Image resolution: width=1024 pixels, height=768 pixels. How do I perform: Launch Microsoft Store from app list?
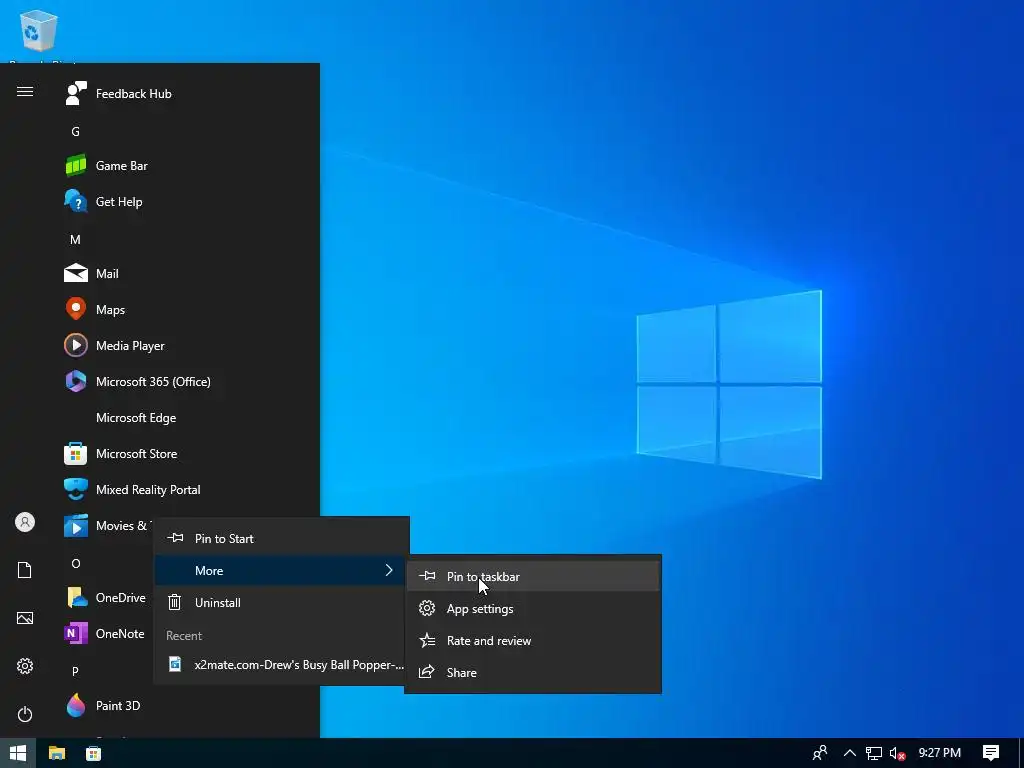coord(136,454)
